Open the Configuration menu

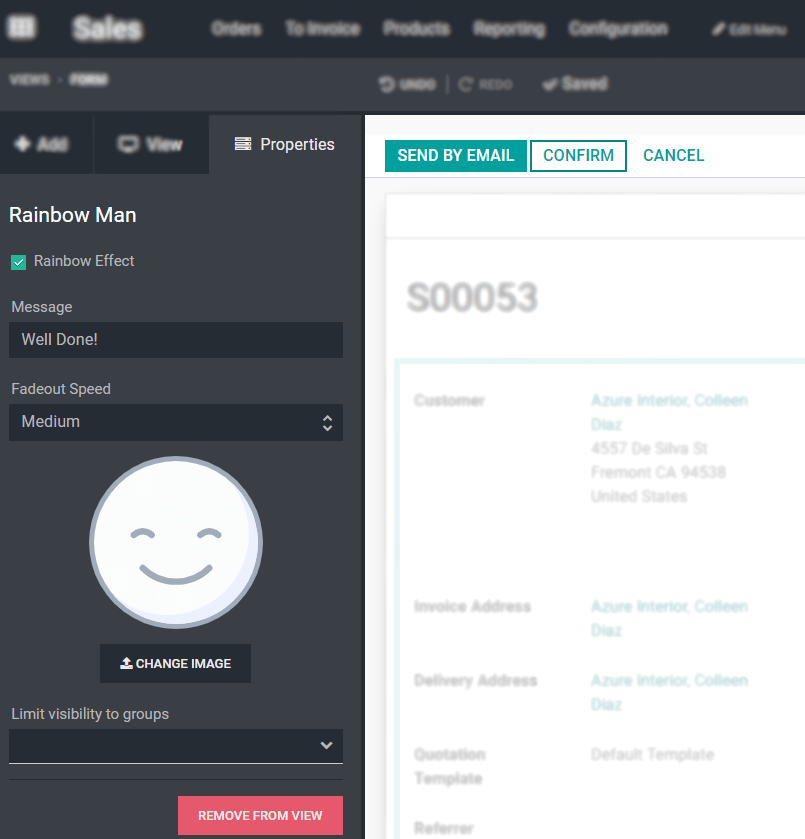[617, 29]
